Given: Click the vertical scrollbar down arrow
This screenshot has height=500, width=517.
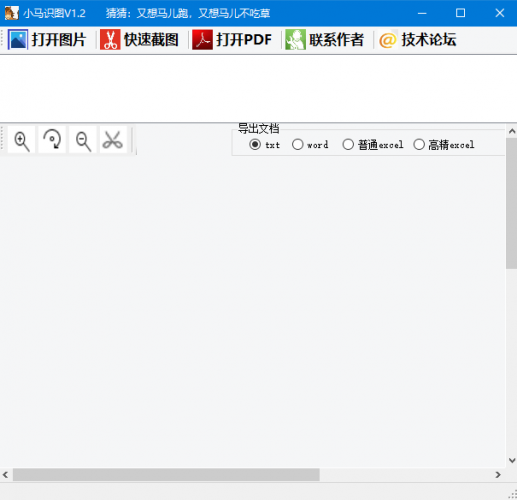Looking at the screenshot, I should (512, 460).
